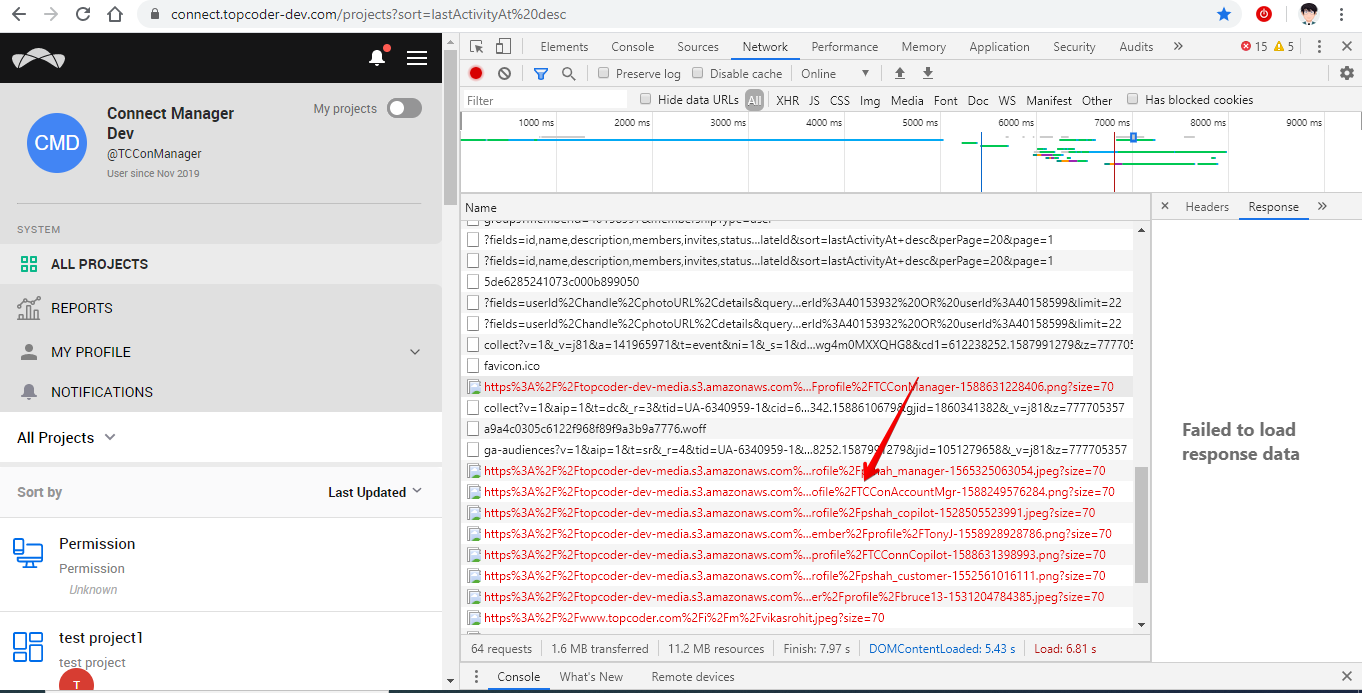Open the Permission project icon
The height and width of the screenshot is (693, 1362).
click(x=26, y=553)
